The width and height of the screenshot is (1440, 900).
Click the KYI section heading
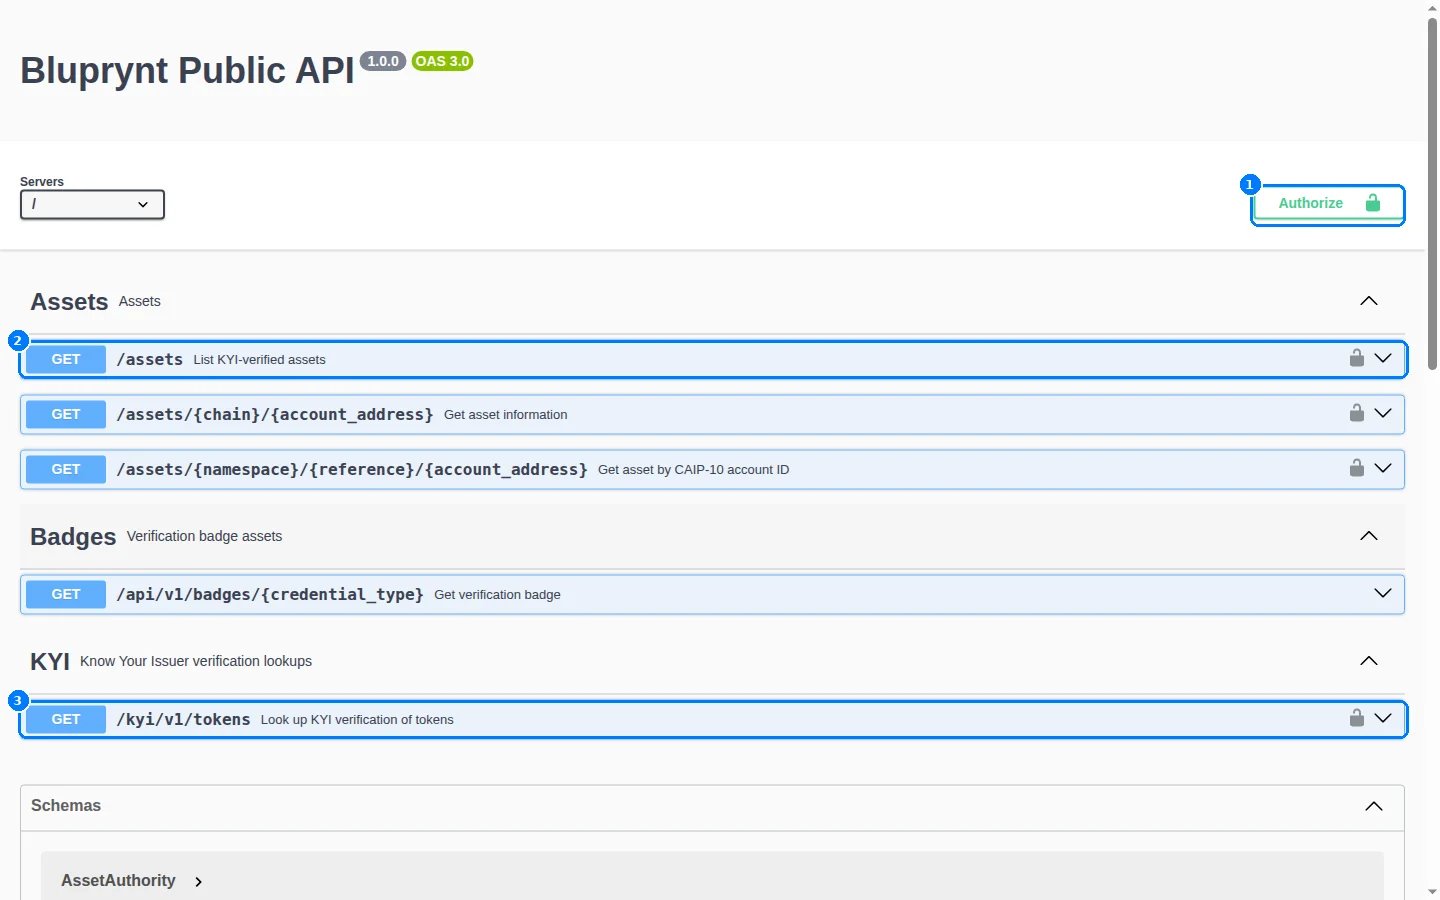pos(50,662)
